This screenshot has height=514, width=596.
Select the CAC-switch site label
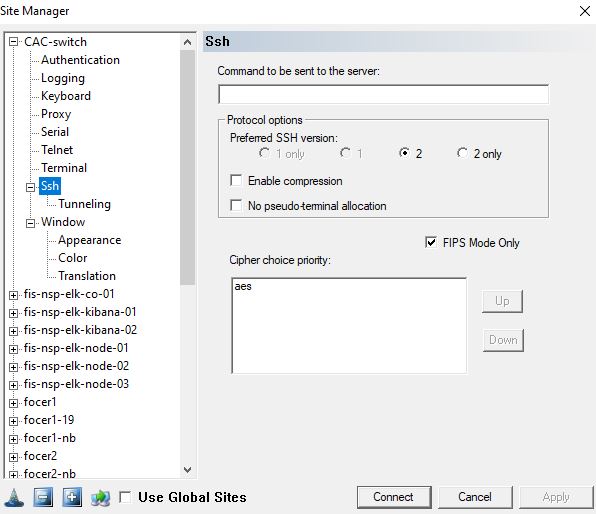55,42
